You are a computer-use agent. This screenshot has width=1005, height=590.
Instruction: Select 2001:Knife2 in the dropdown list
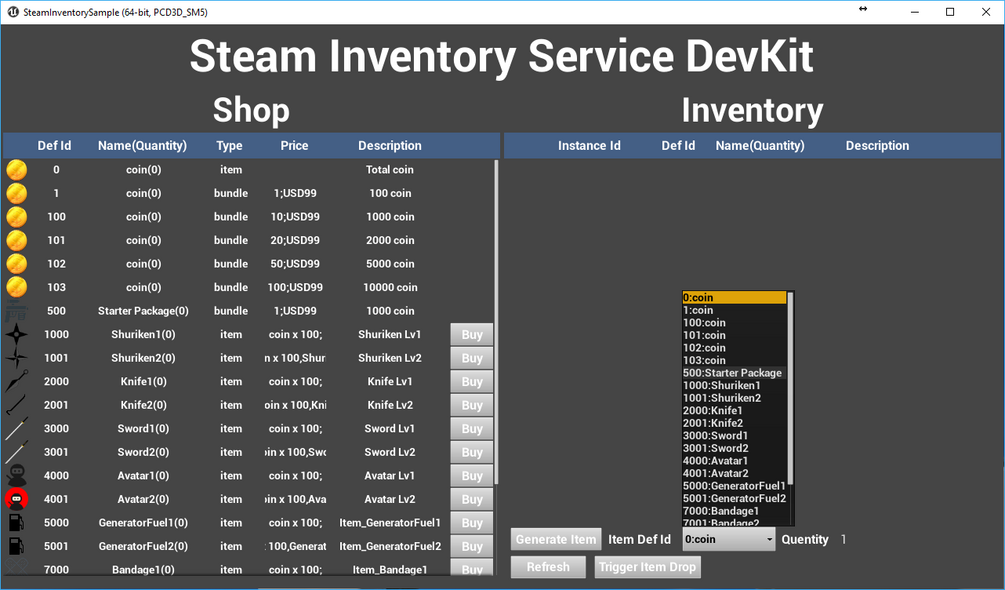pos(735,423)
